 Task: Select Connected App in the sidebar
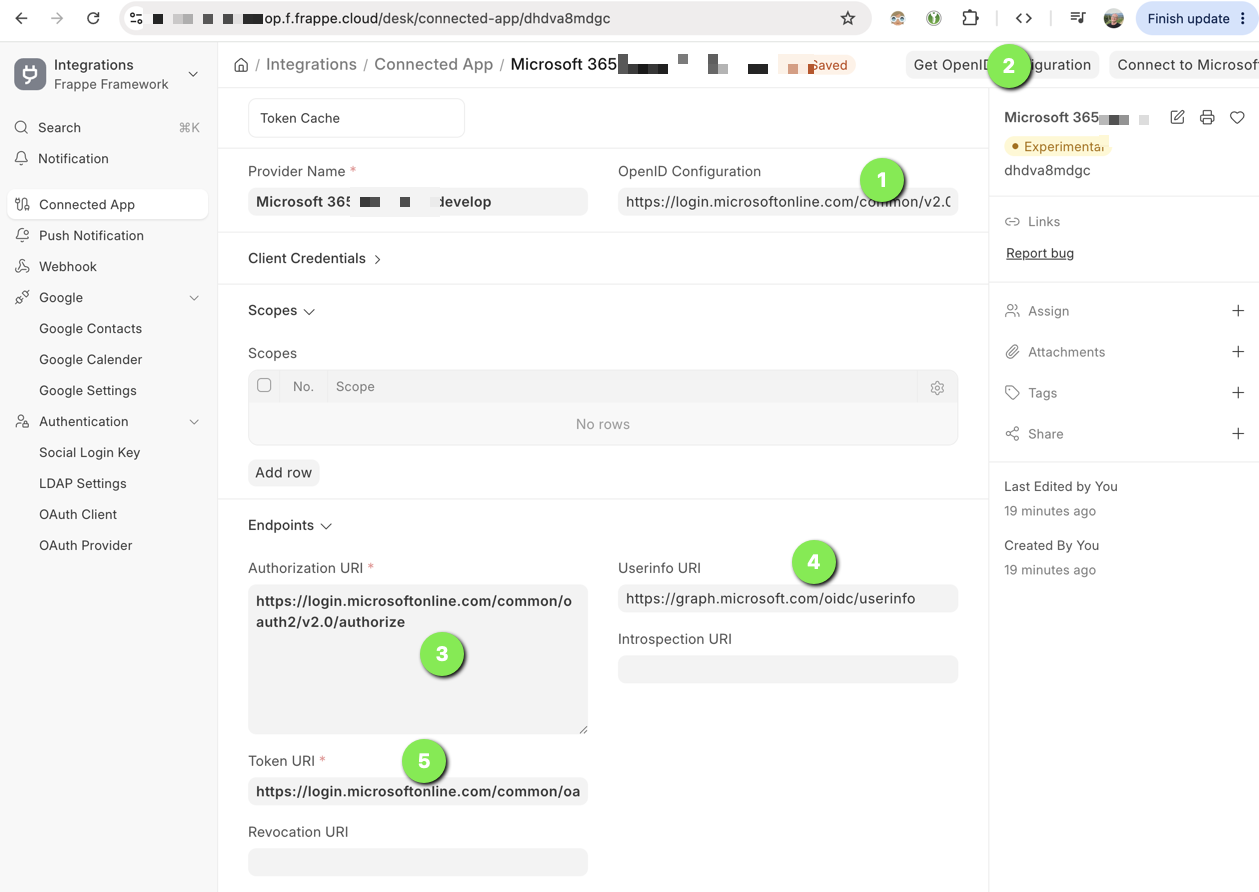tap(108, 204)
